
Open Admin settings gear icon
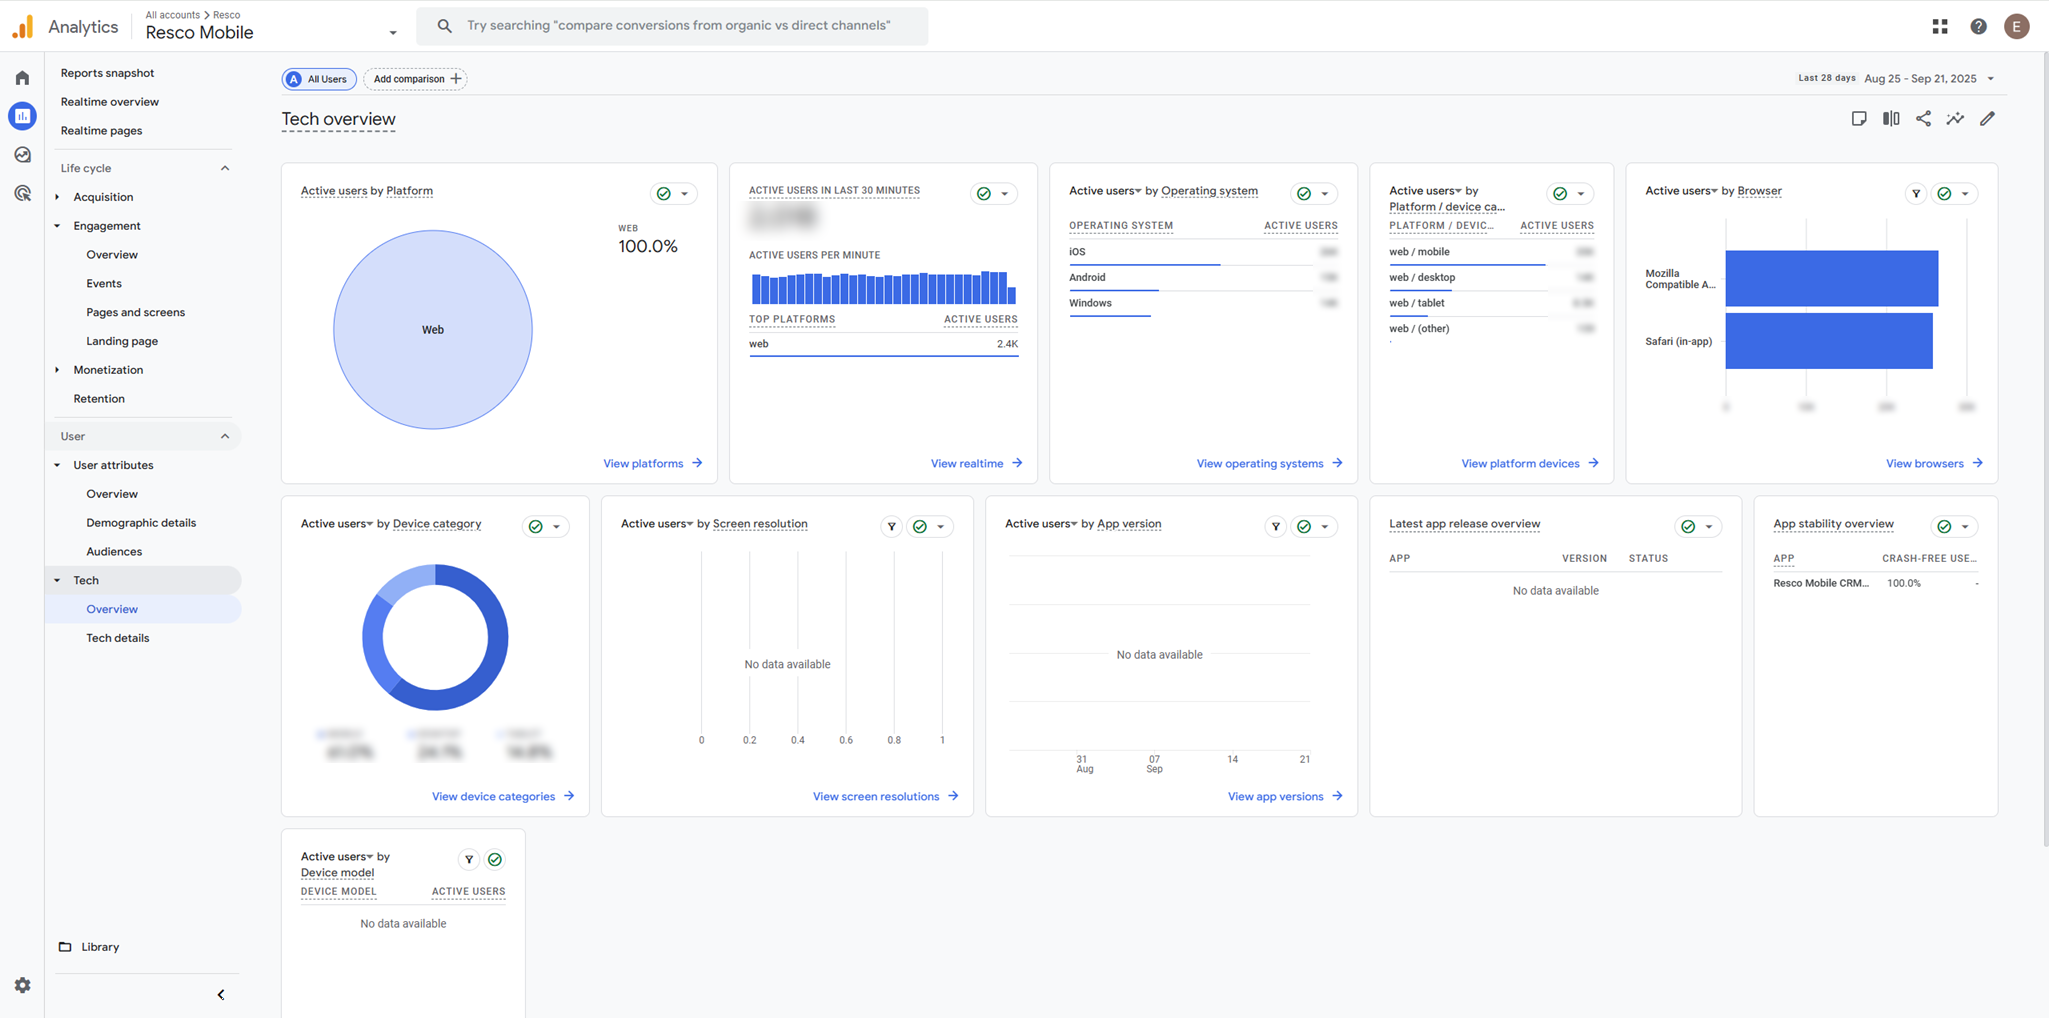pyautogui.click(x=22, y=985)
